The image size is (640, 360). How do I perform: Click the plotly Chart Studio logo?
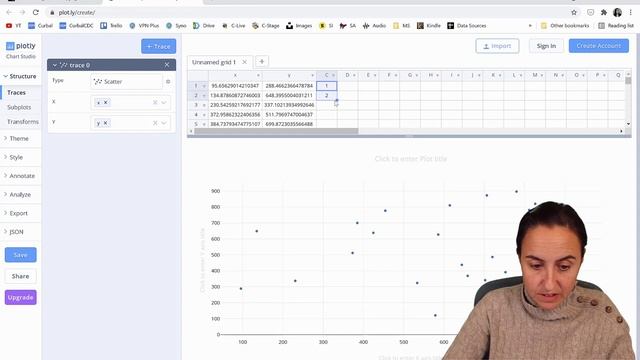(x=21, y=50)
